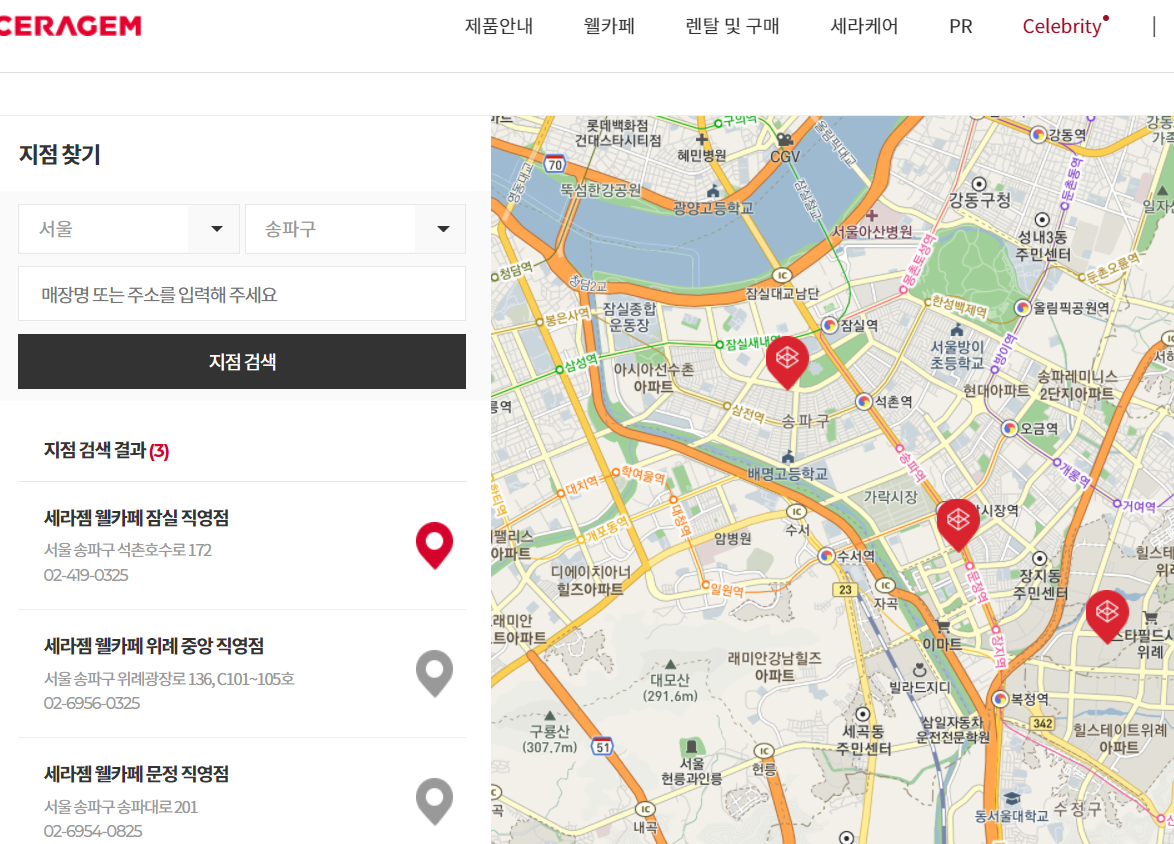
Task: Click the 세곡동 주민센터 map label
Action: click(863, 740)
